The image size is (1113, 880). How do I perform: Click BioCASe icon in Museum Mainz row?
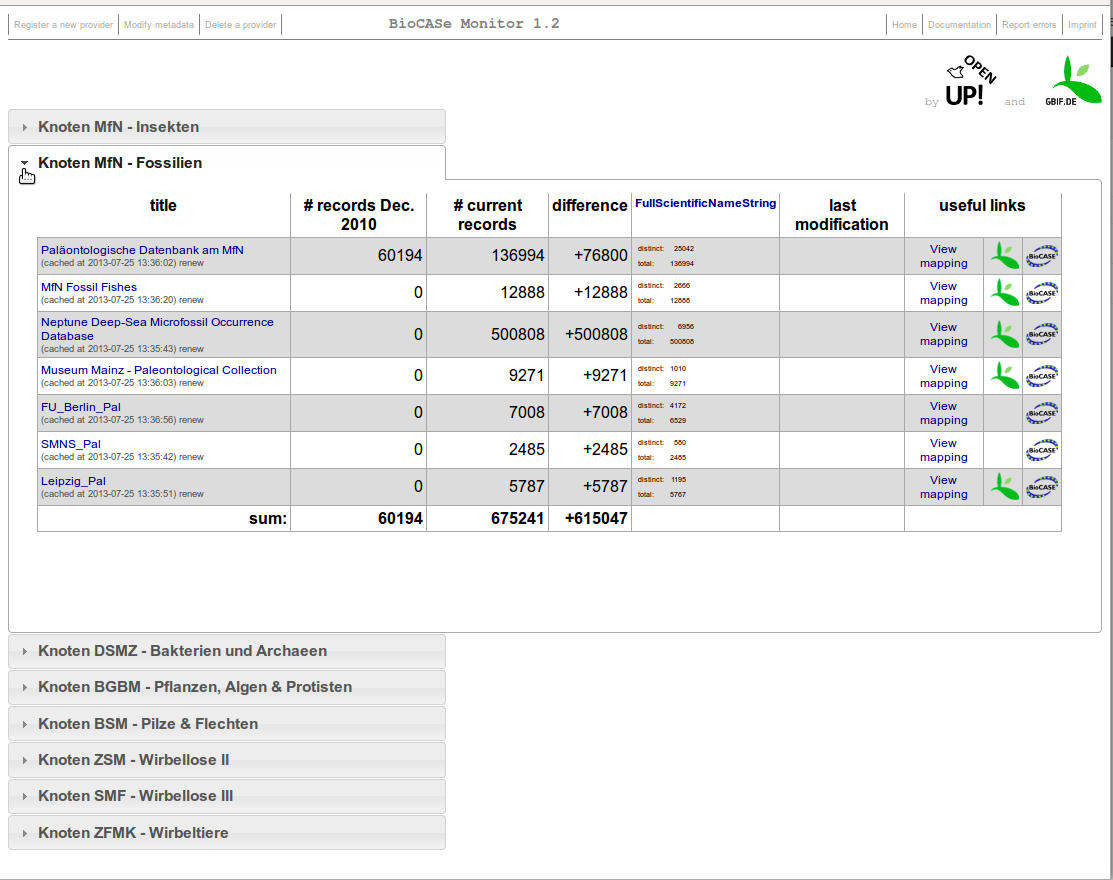pos(1042,375)
